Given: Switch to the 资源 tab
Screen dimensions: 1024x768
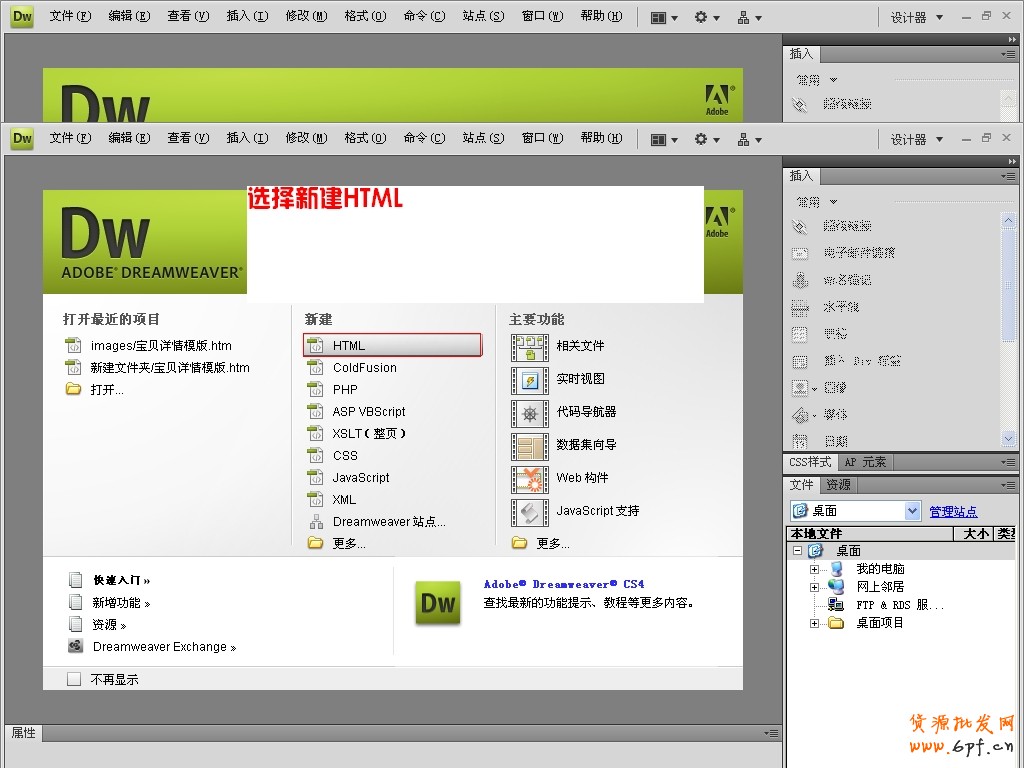Looking at the screenshot, I should (x=839, y=485).
